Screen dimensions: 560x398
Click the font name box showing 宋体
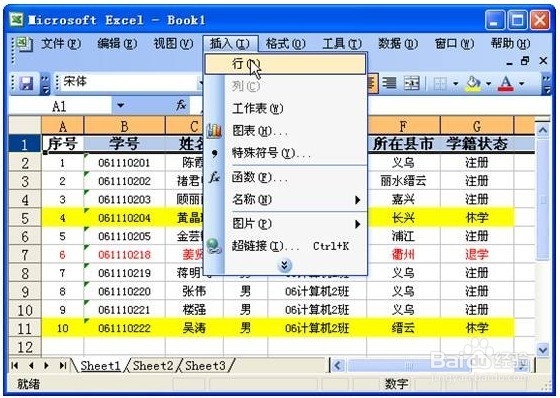[x=129, y=83]
